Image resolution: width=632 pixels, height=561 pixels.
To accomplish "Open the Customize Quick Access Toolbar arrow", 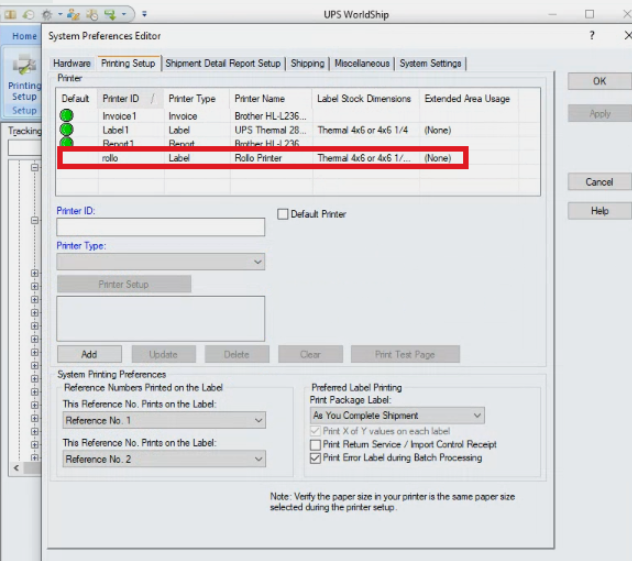I will tap(144, 15).
